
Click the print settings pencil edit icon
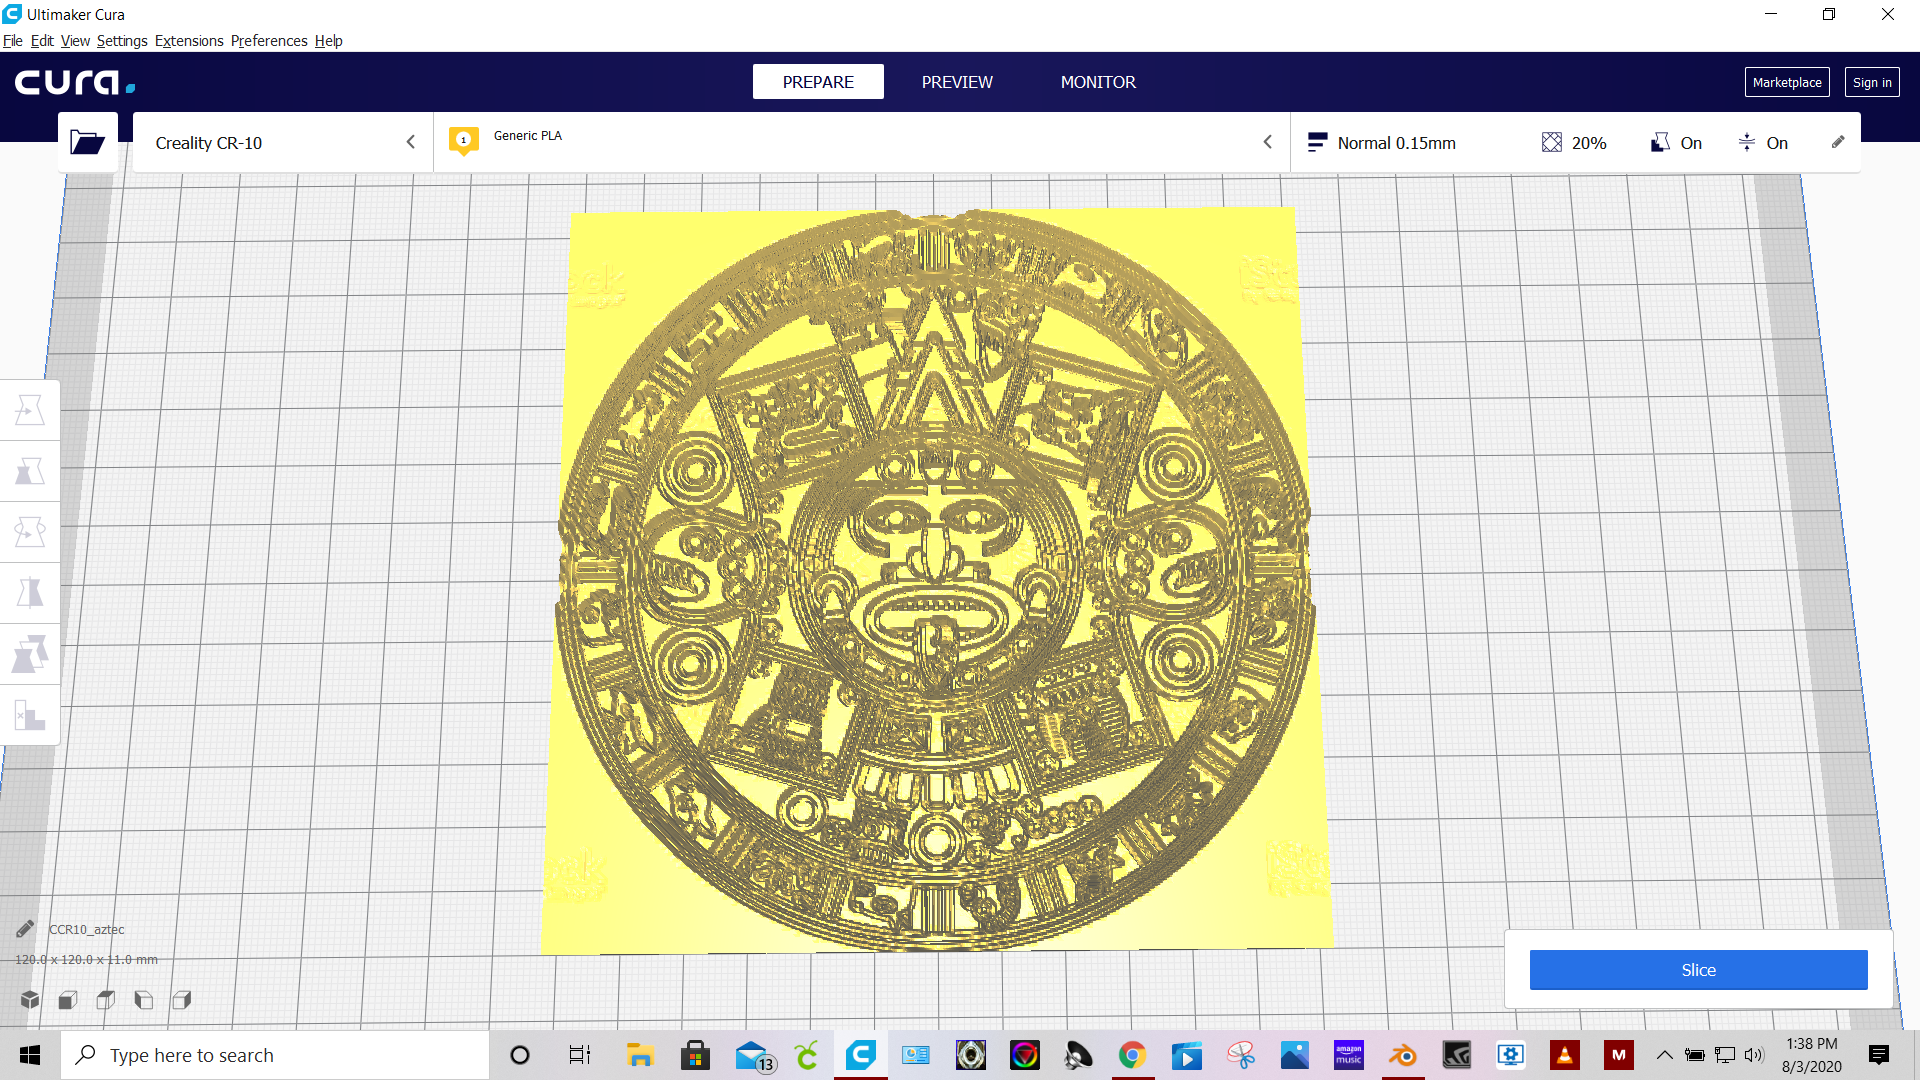tap(1838, 142)
